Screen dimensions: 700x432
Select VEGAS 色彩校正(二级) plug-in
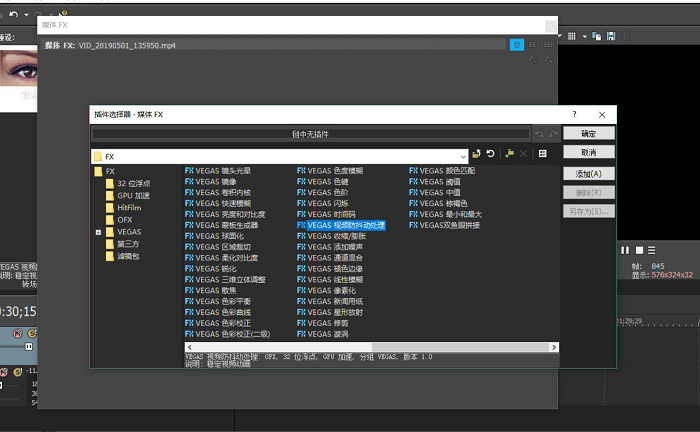[x=228, y=334]
